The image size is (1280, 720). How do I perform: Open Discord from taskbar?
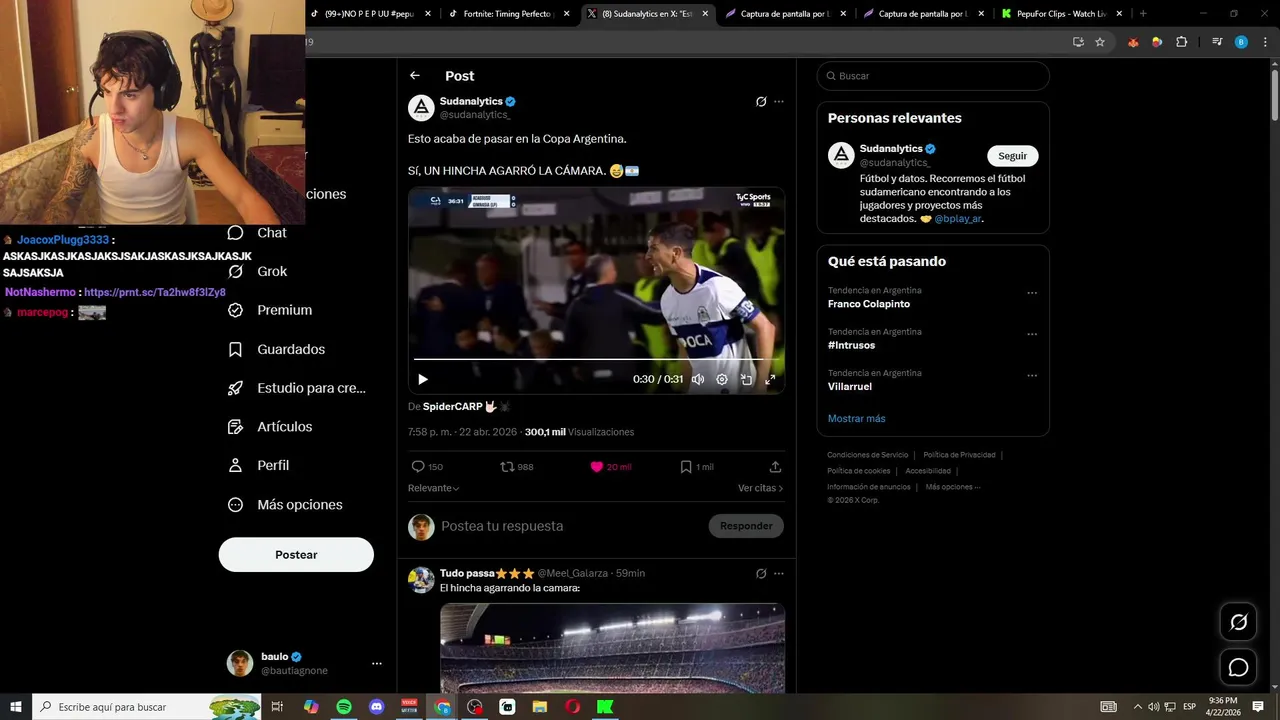pyautogui.click(x=377, y=707)
